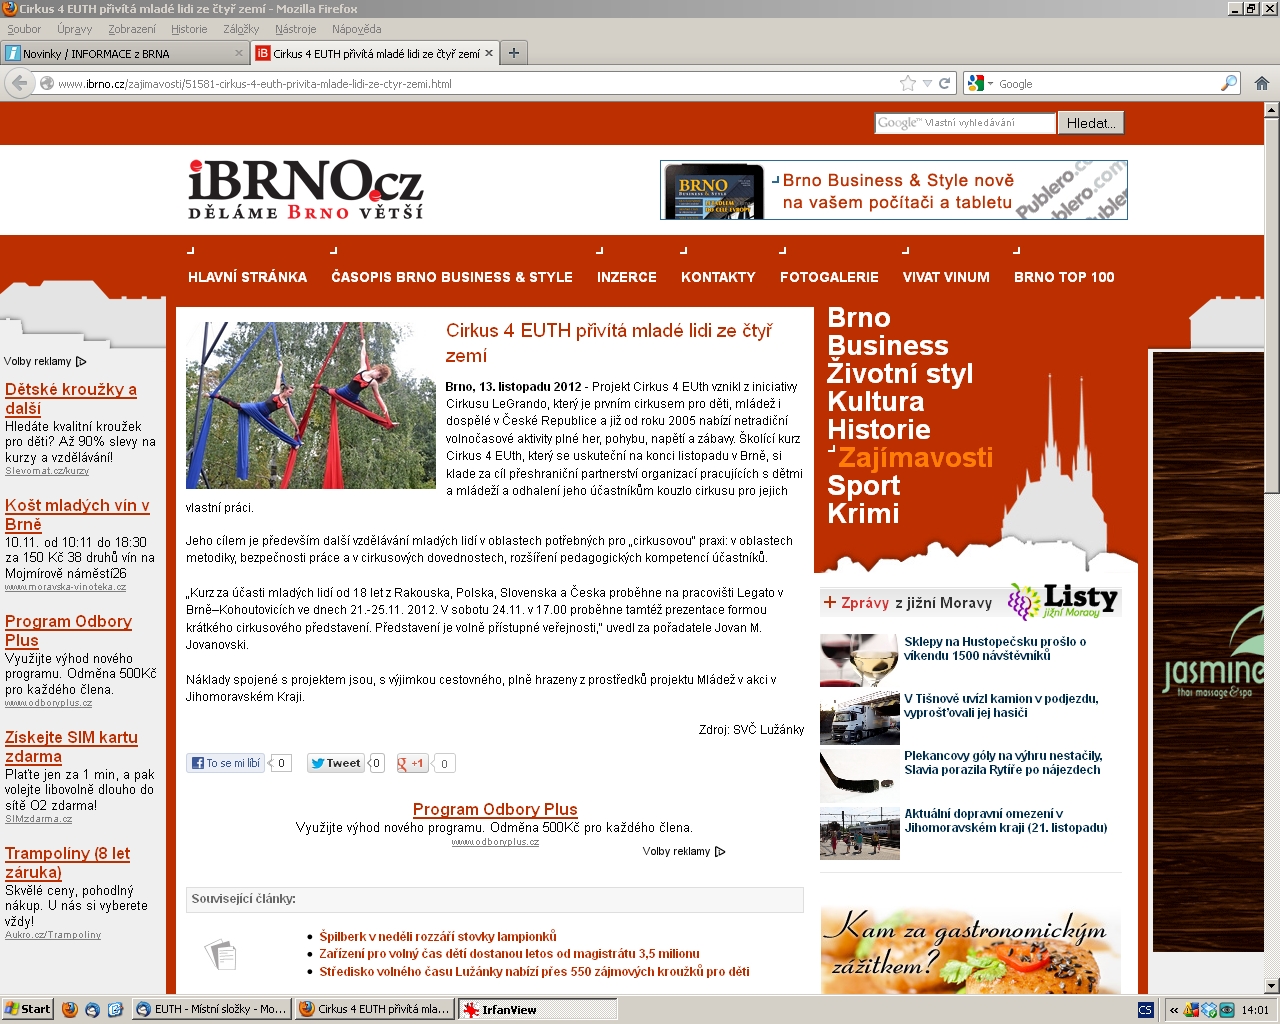Click the Hledat search button

click(1091, 123)
